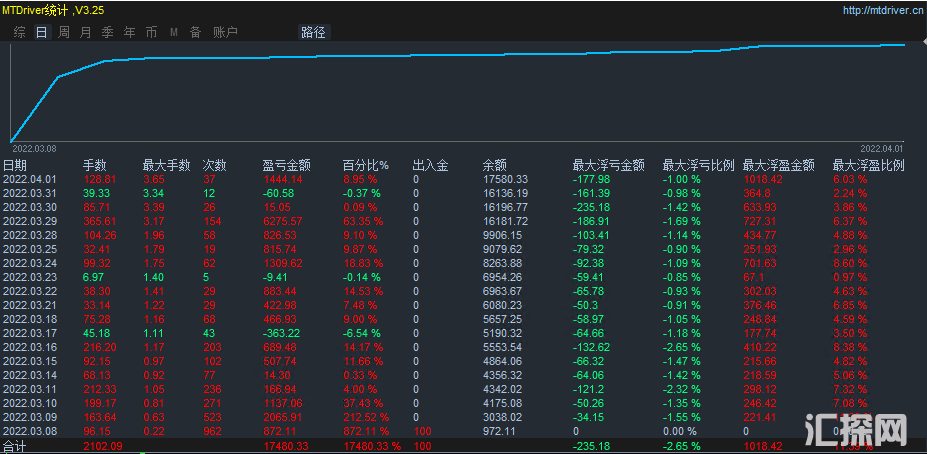Click the 盈亏金额 column header

click(287, 166)
